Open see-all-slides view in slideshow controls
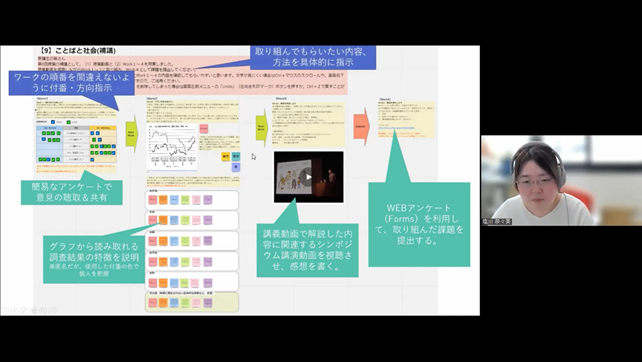The width and height of the screenshot is (642, 362). coord(34,311)
